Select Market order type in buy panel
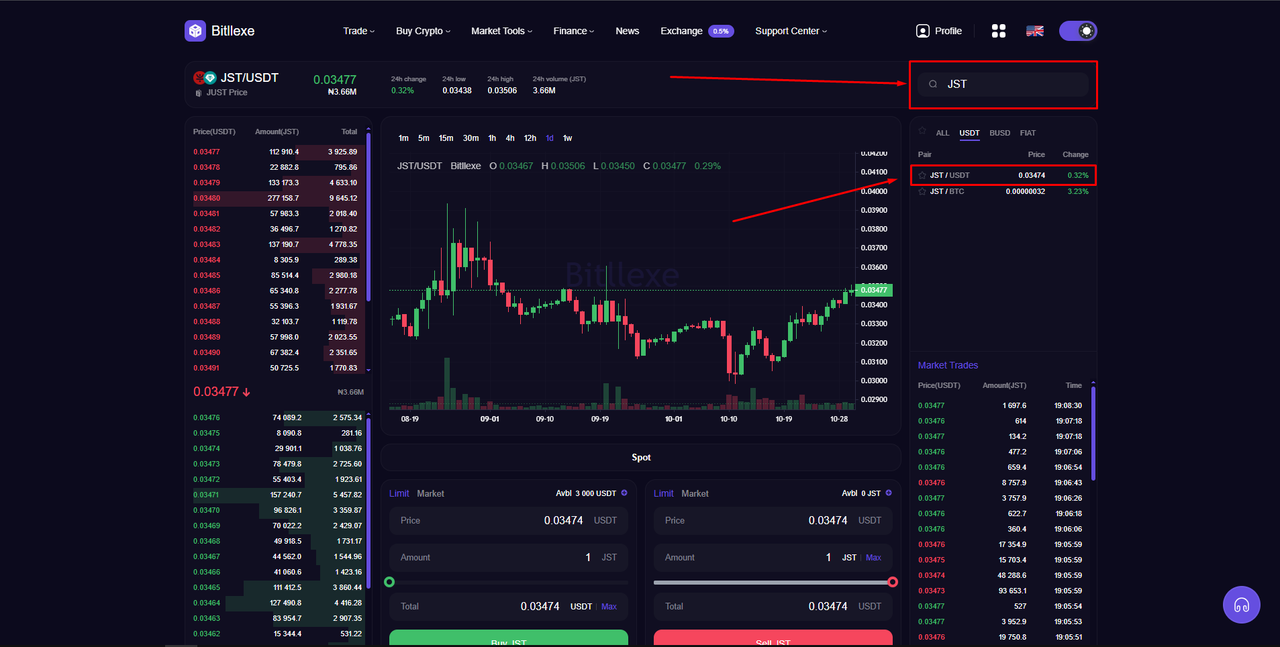The image size is (1280, 647). coord(431,493)
